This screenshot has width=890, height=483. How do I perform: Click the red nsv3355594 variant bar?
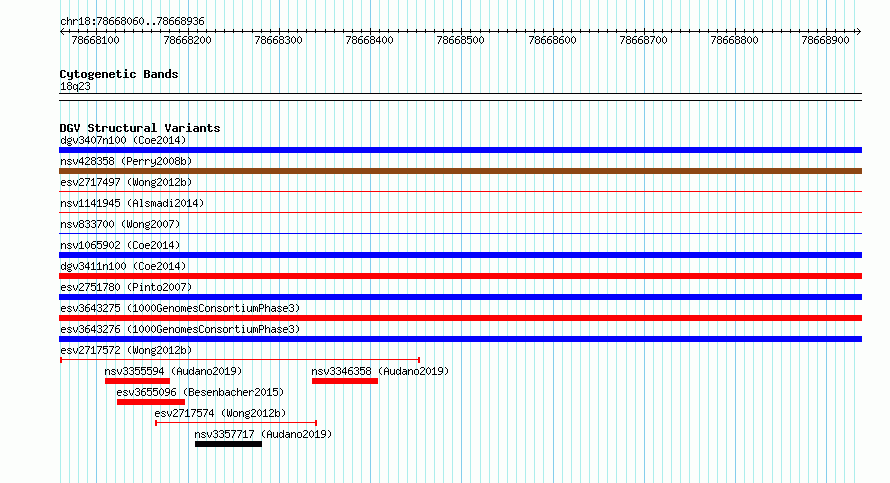137,381
